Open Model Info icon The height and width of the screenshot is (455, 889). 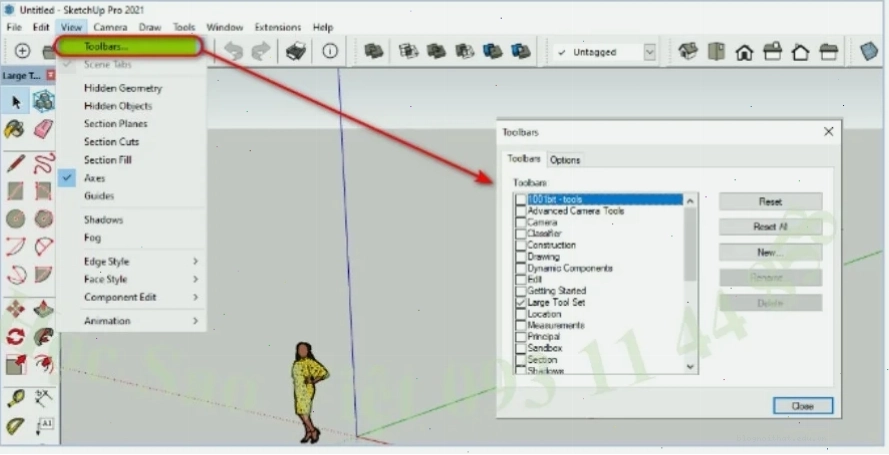[330, 52]
